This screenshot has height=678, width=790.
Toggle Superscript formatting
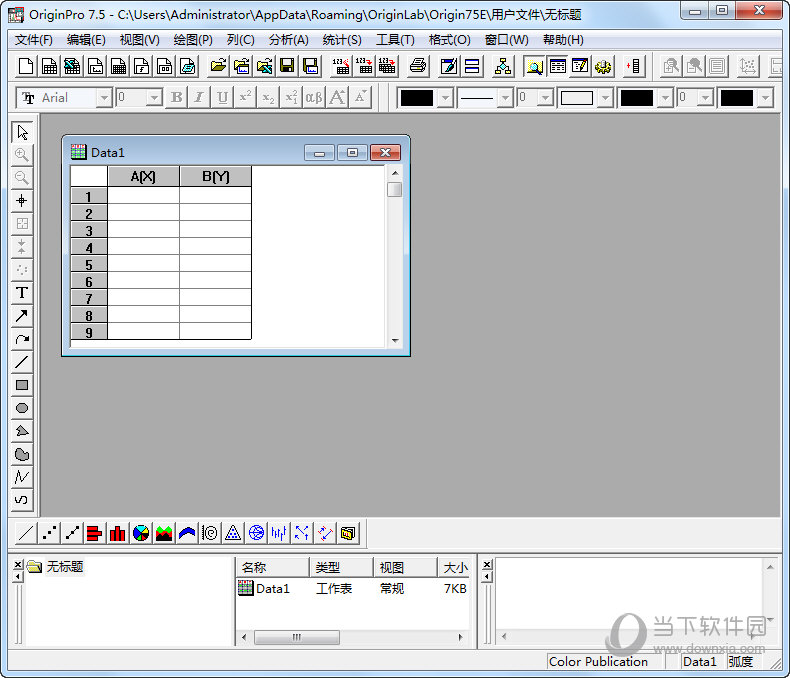245,97
